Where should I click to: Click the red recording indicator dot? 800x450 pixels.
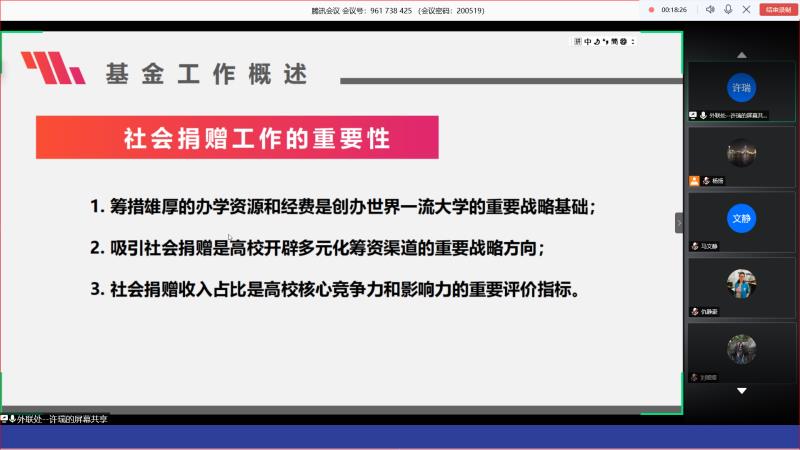click(x=651, y=9)
